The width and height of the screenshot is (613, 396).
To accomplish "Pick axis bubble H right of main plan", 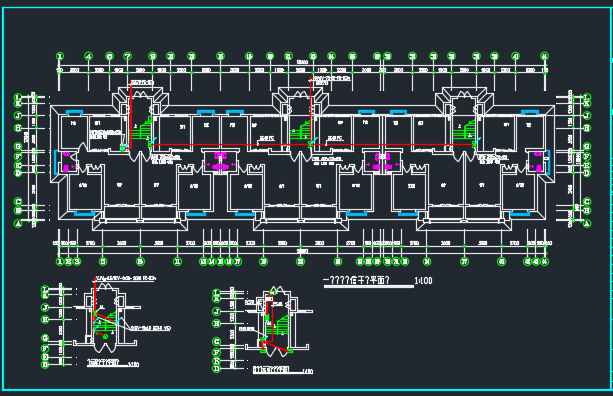I will click(586, 128).
